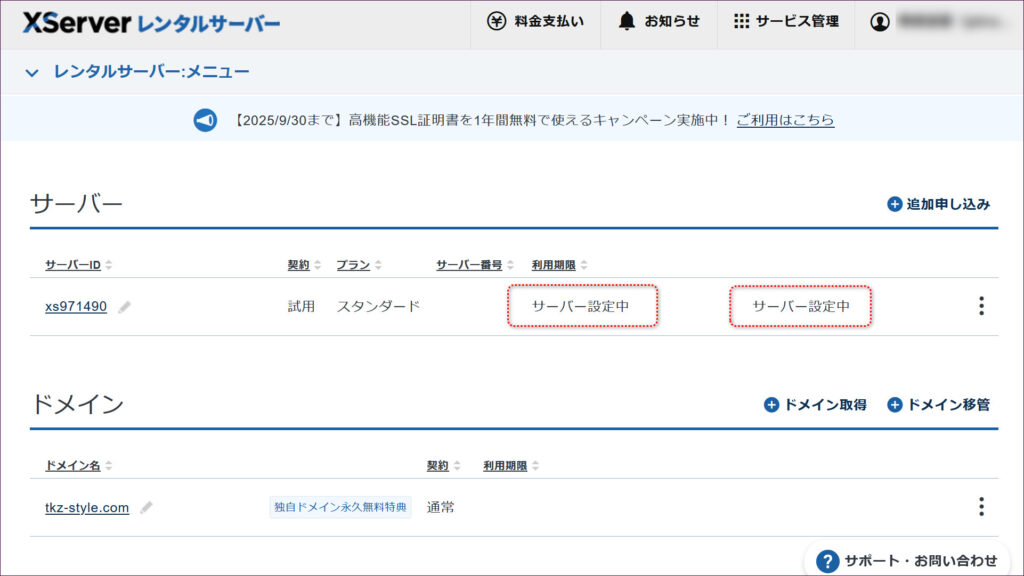Click the 追加申し込み button

point(938,204)
